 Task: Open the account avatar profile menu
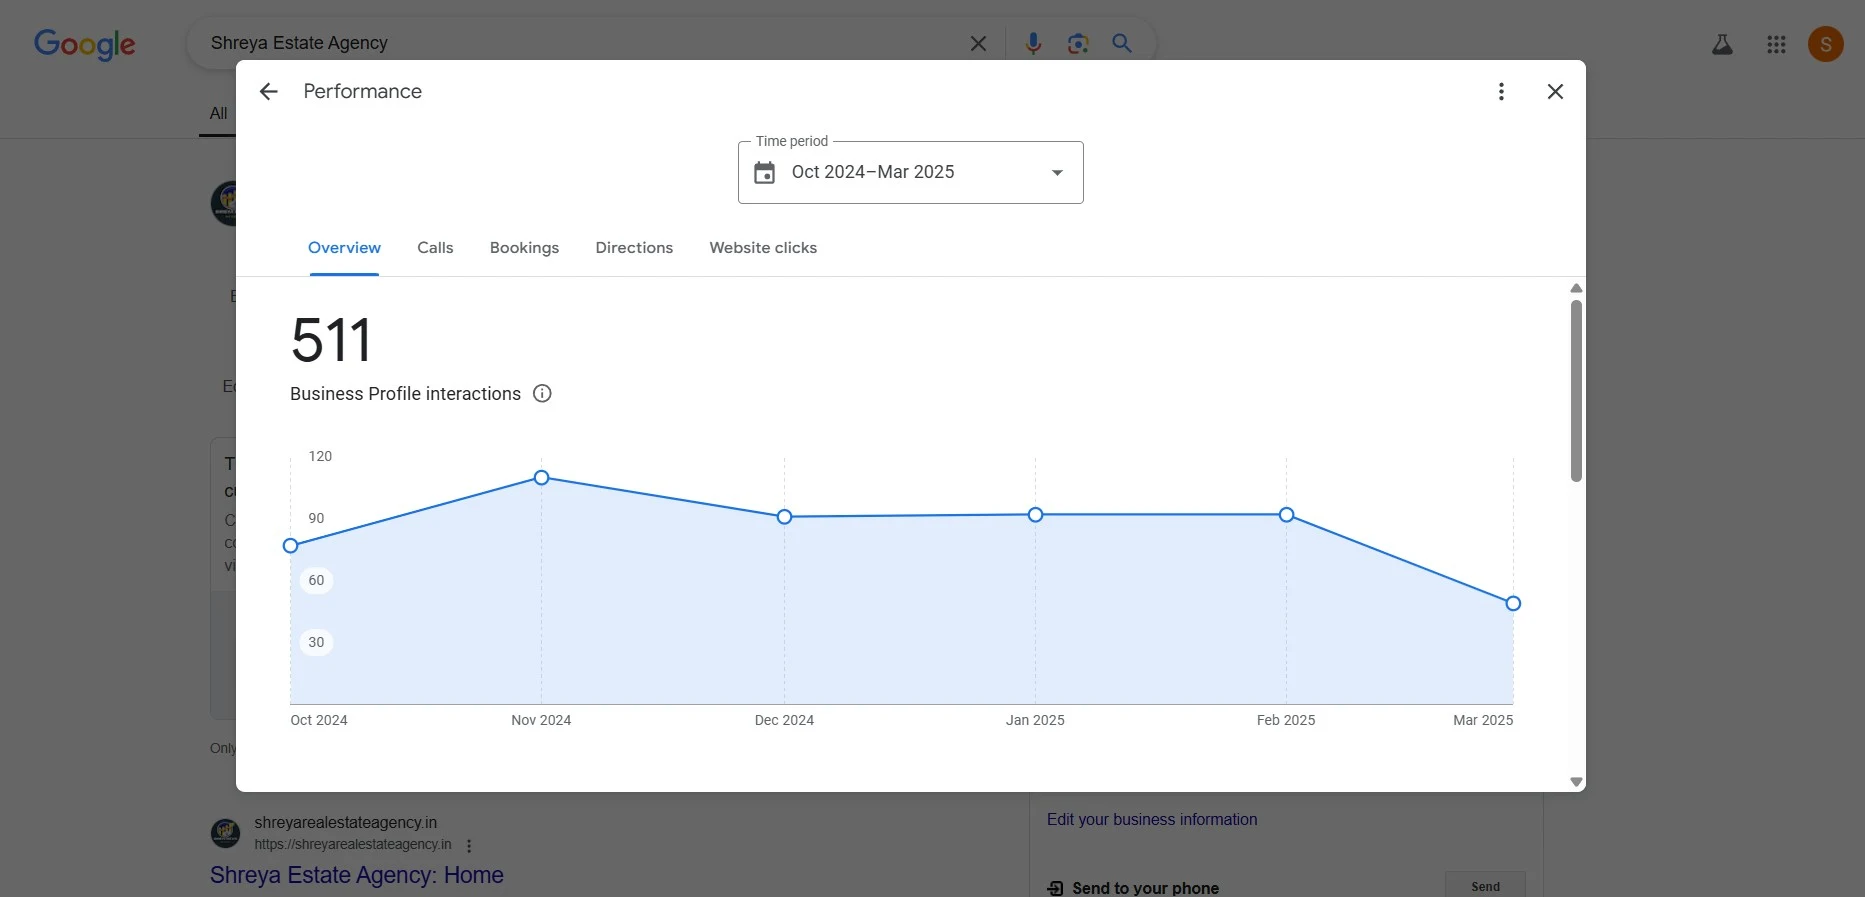pyautogui.click(x=1825, y=44)
